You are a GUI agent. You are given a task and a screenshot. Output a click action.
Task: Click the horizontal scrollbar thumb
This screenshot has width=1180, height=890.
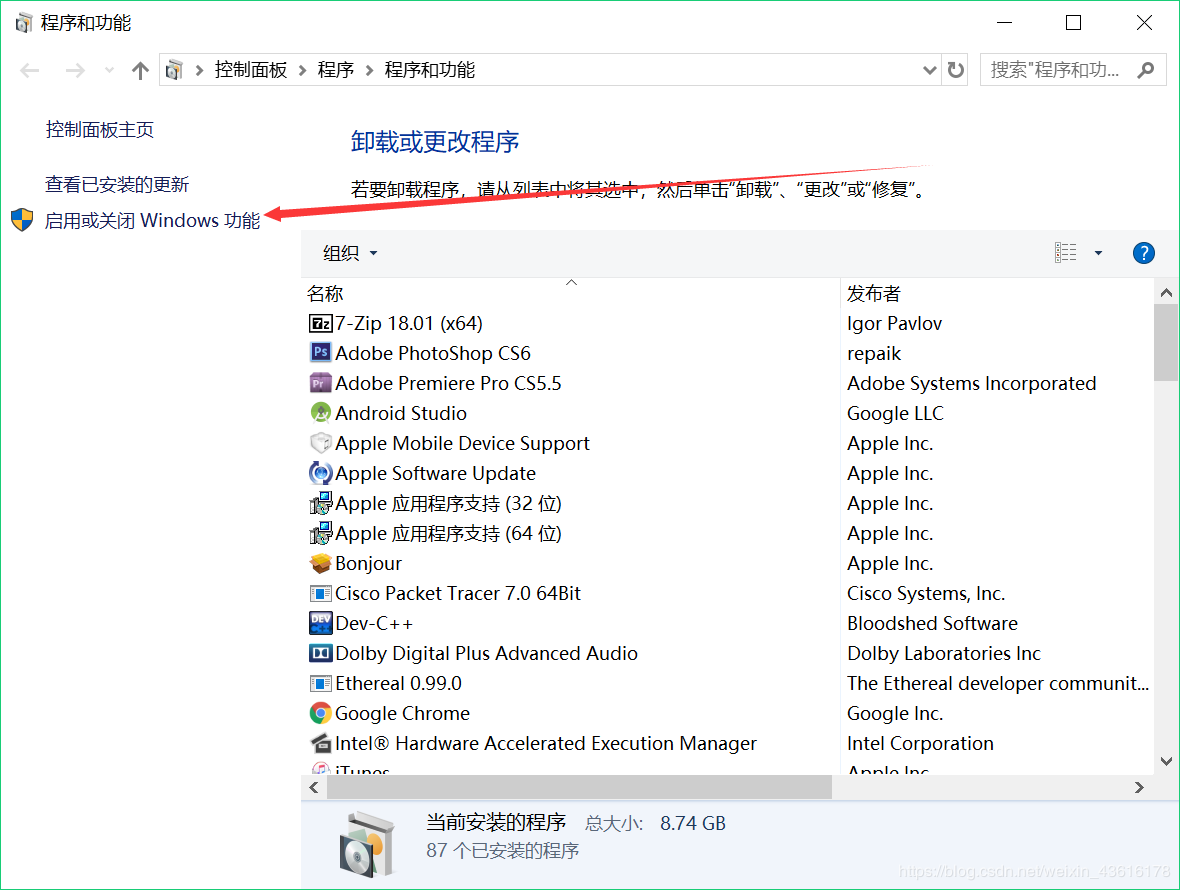579,788
